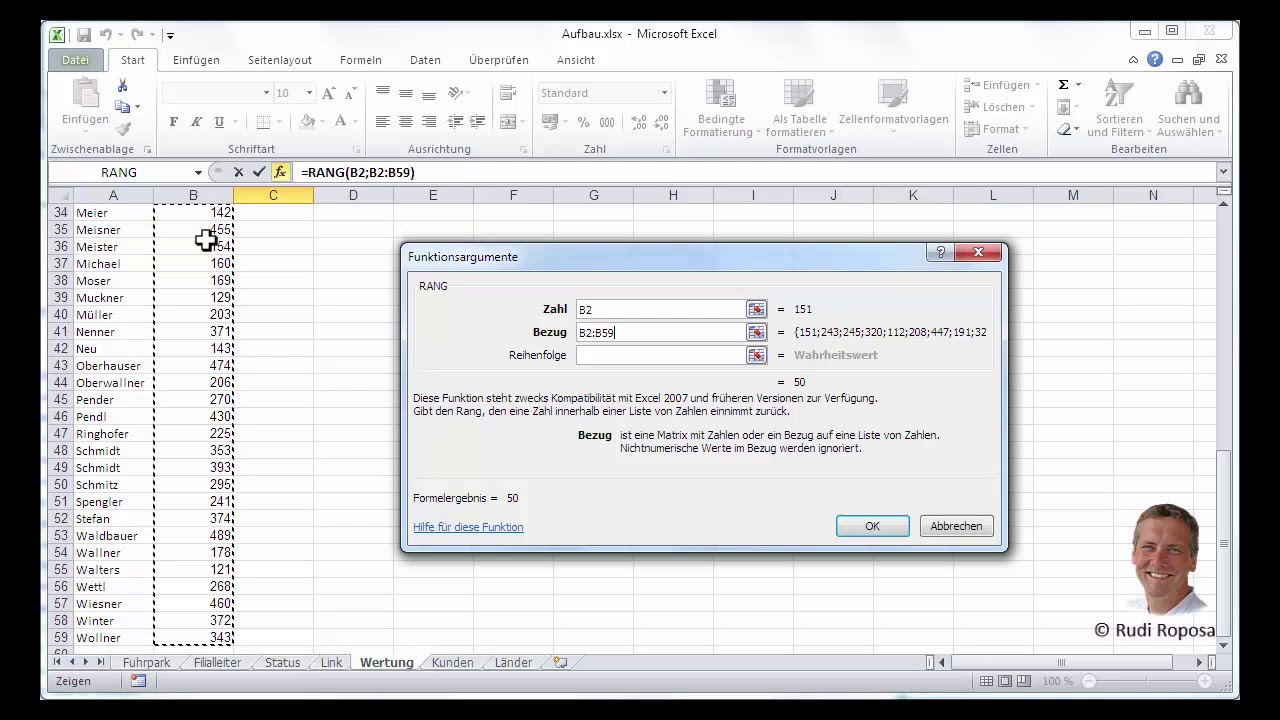The width and height of the screenshot is (1280, 720).
Task: Click the fill color bucket icon
Action: (308, 122)
